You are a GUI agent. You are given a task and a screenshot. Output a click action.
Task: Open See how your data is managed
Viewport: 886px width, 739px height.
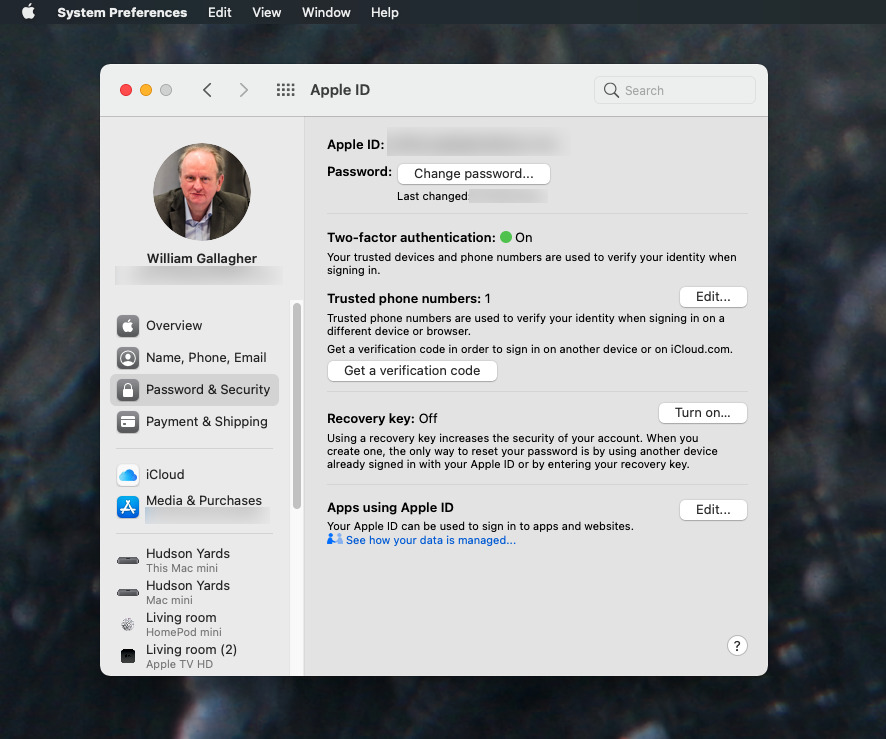[x=429, y=539]
